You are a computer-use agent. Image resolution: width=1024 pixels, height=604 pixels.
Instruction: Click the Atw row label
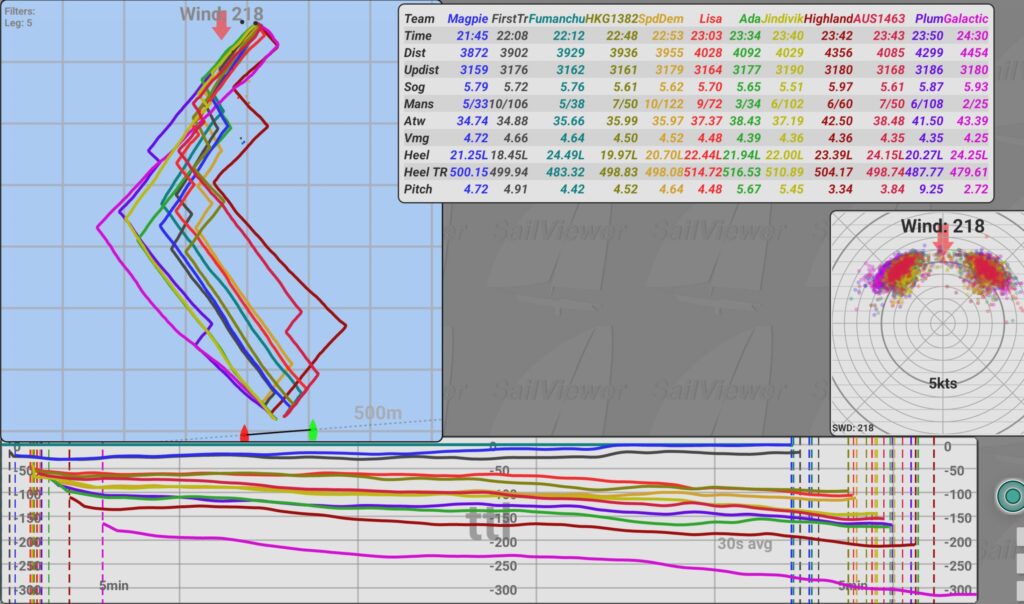click(x=414, y=121)
